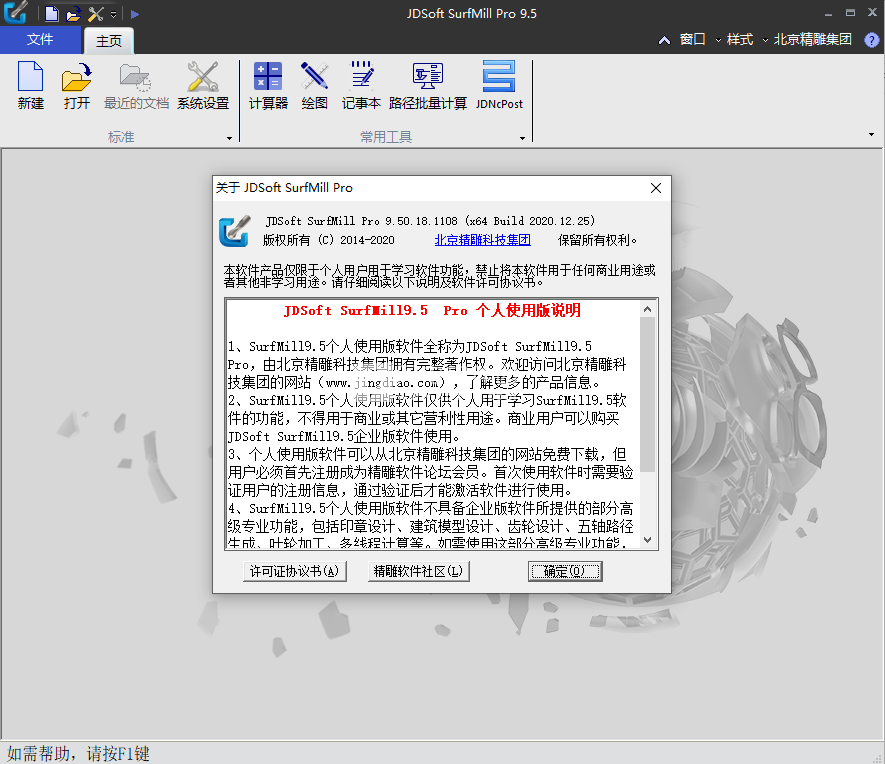Click the license text scrollbar up arrow

(647, 309)
